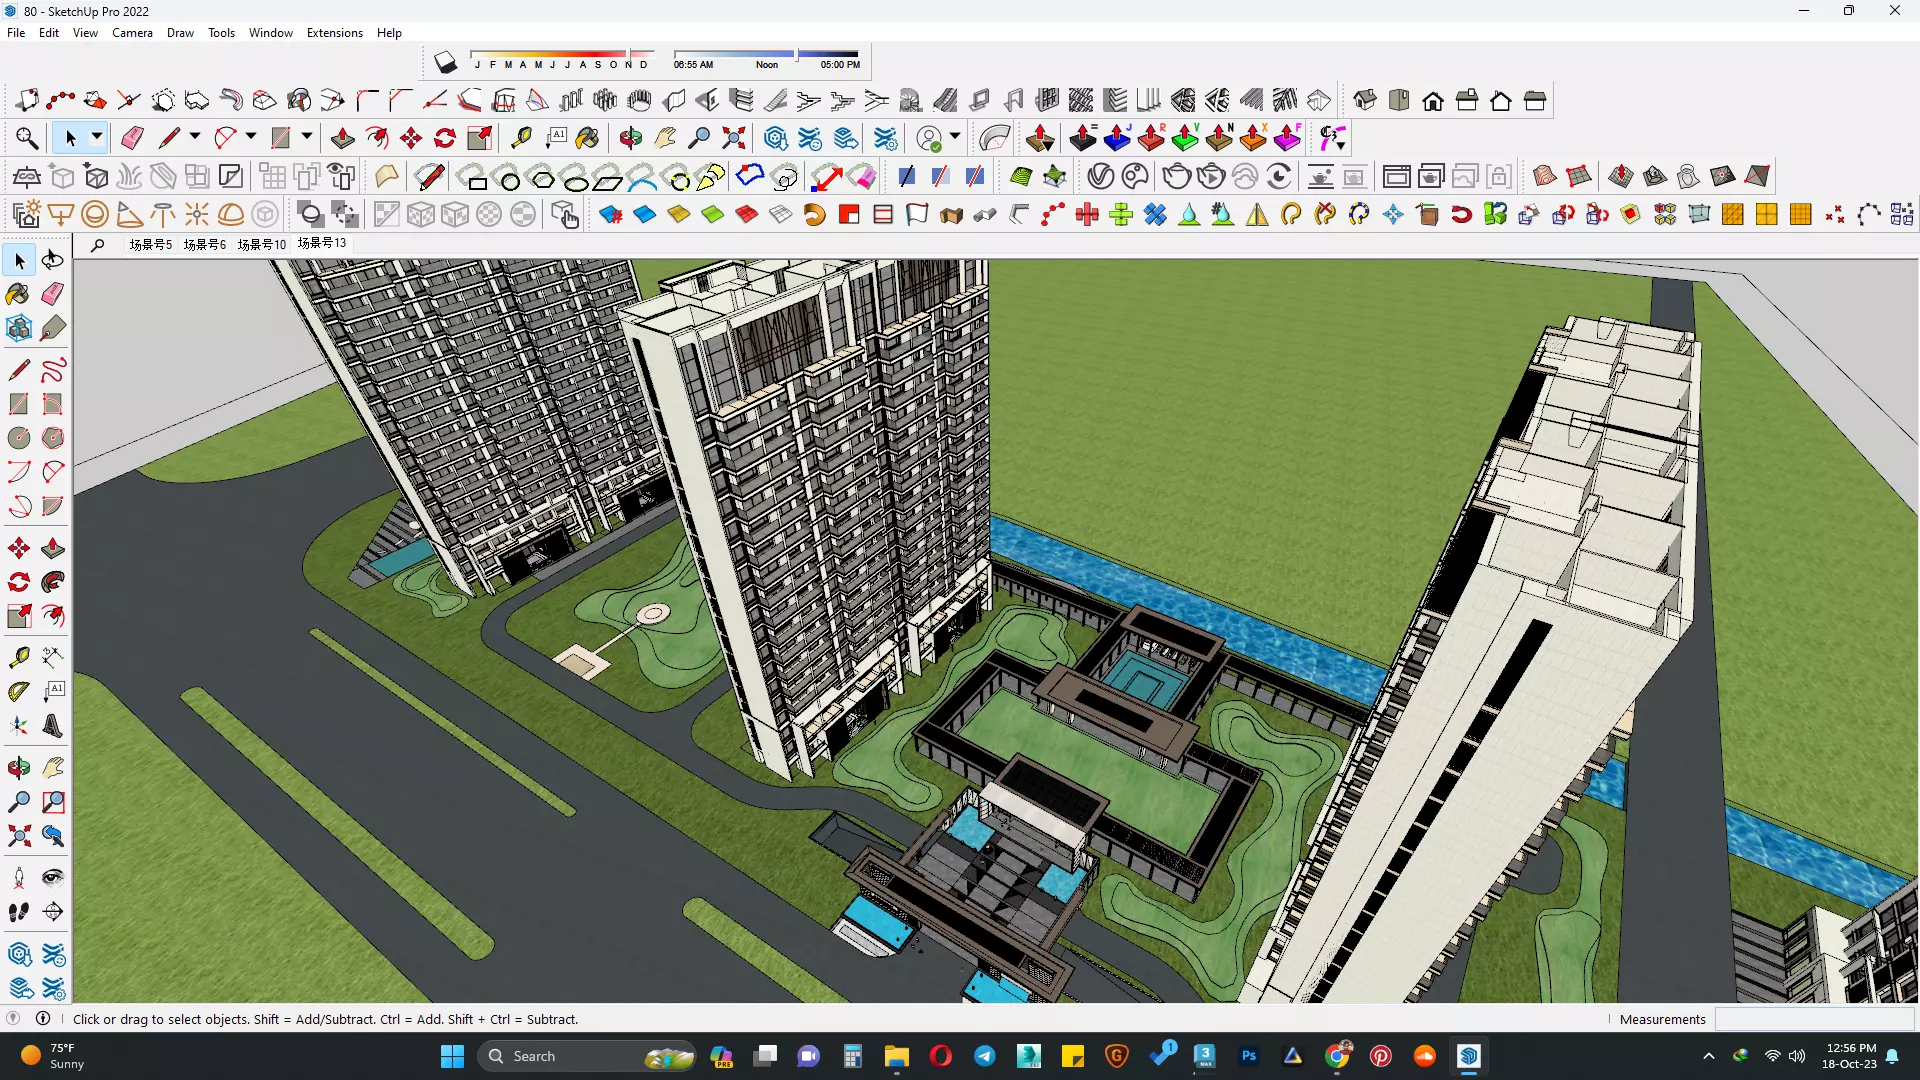Screen dimensions: 1920x1080
Task: Open the Camera menu
Action: click(x=132, y=33)
